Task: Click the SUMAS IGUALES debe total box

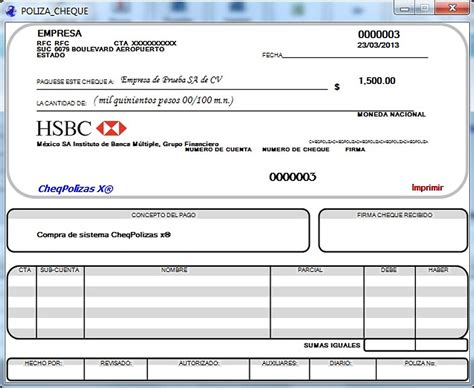Action: pos(390,345)
